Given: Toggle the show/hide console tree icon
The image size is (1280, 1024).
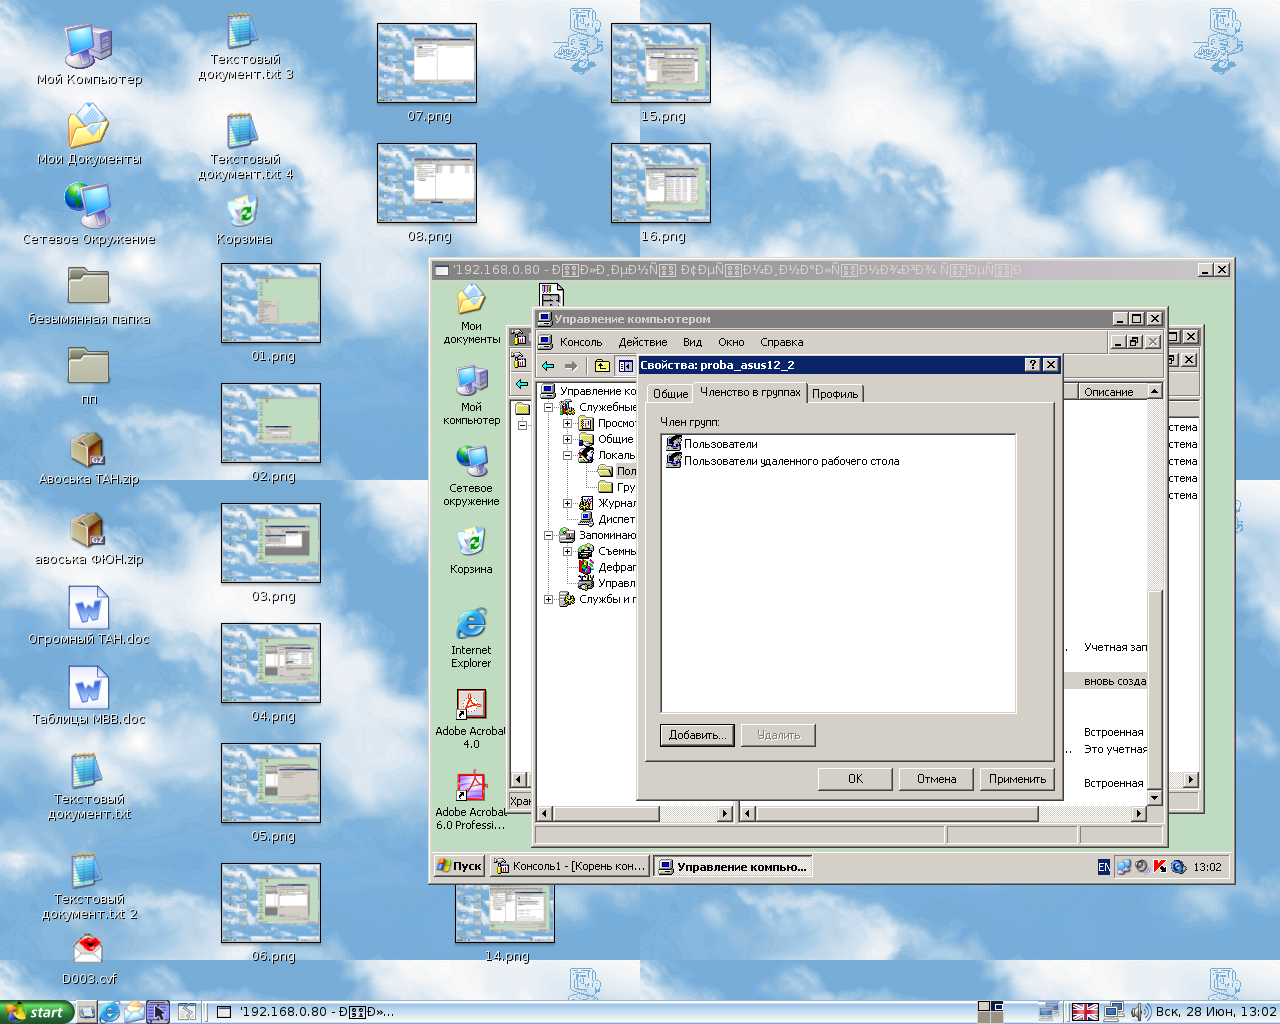Looking at the screenshot, I should pos(625,366).
